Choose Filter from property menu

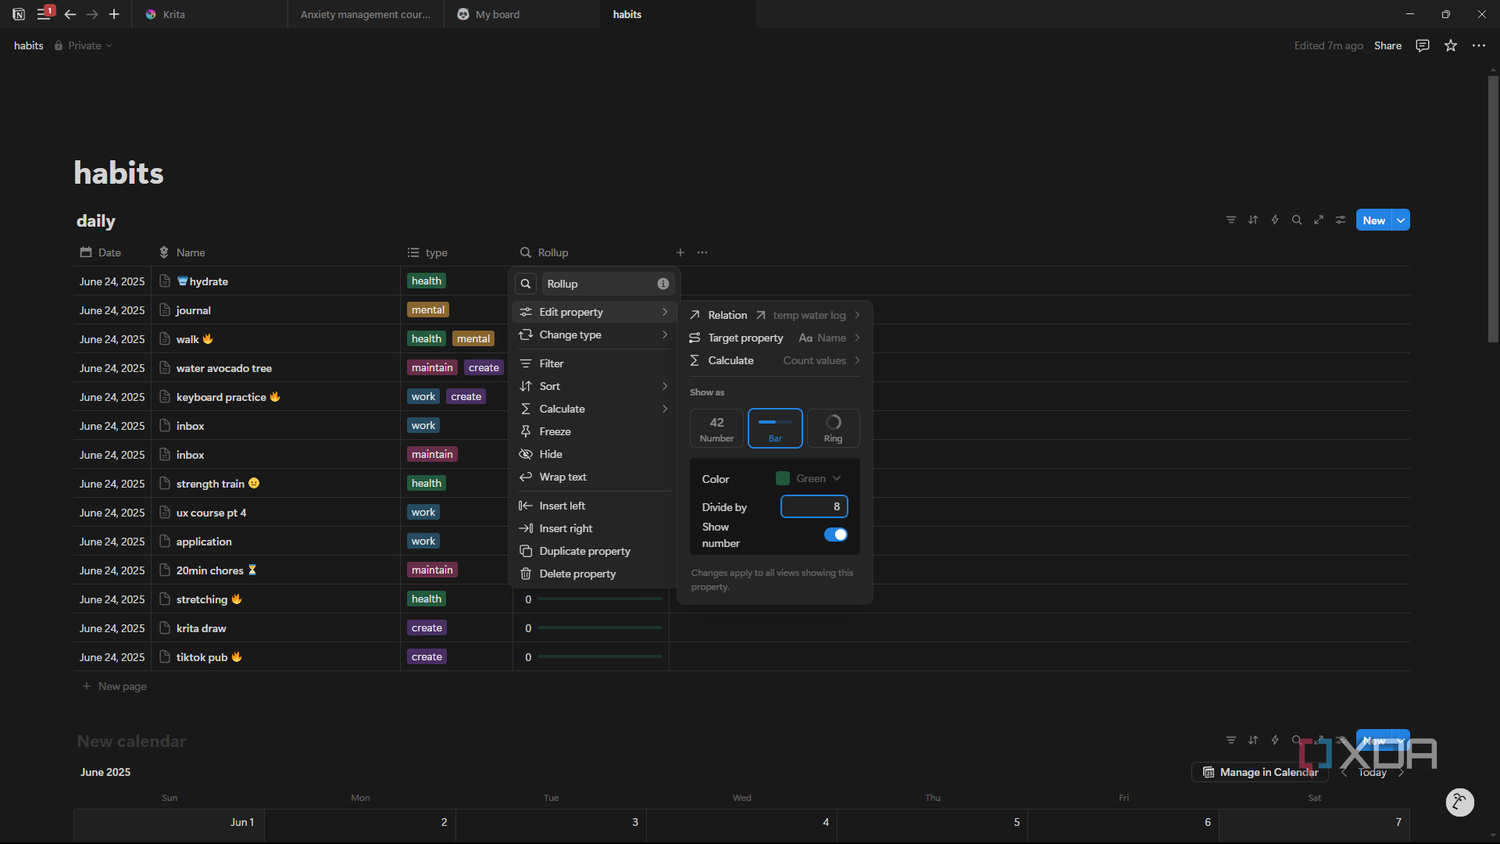click(x=594, y=364)
